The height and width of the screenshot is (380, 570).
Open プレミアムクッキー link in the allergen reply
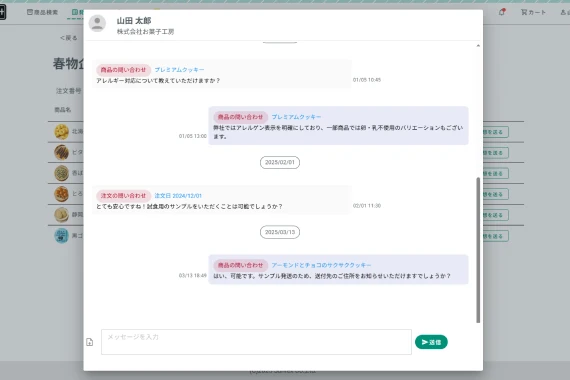296,117
